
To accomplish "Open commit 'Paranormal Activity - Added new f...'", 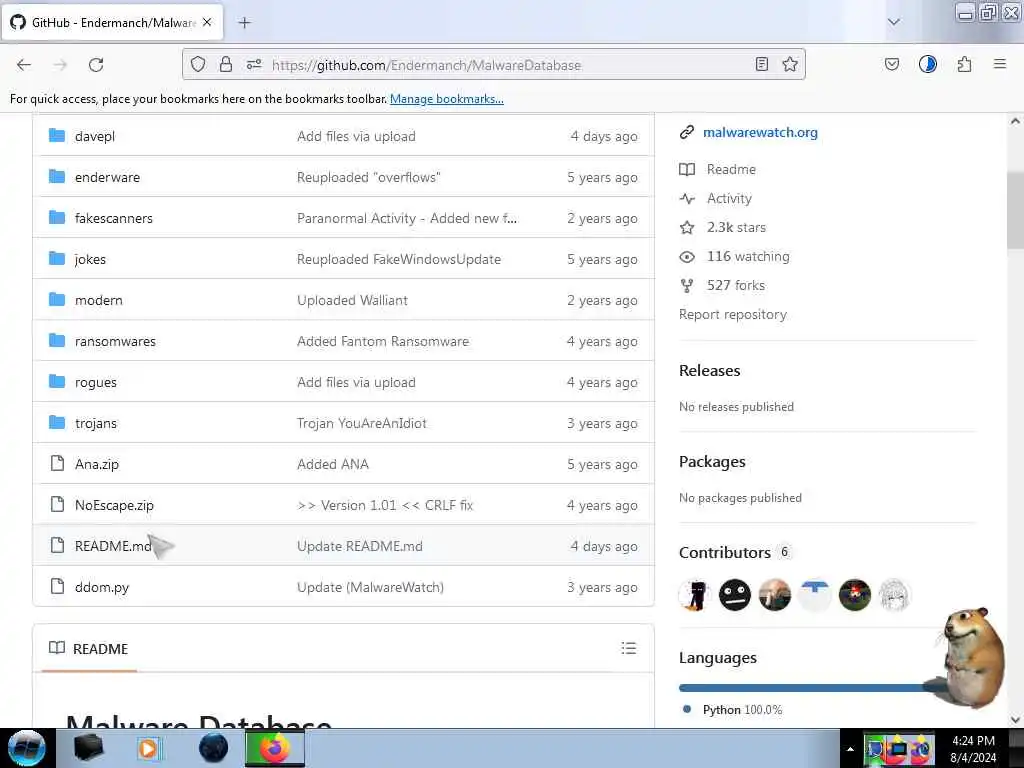I will click(407, 218).
